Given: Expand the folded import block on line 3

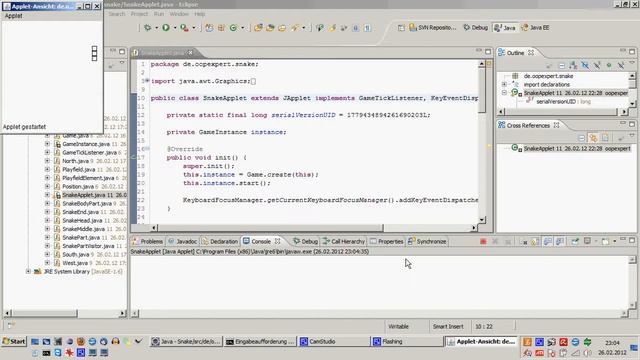Looking at the screenshot, I should [x=147, y=81].
